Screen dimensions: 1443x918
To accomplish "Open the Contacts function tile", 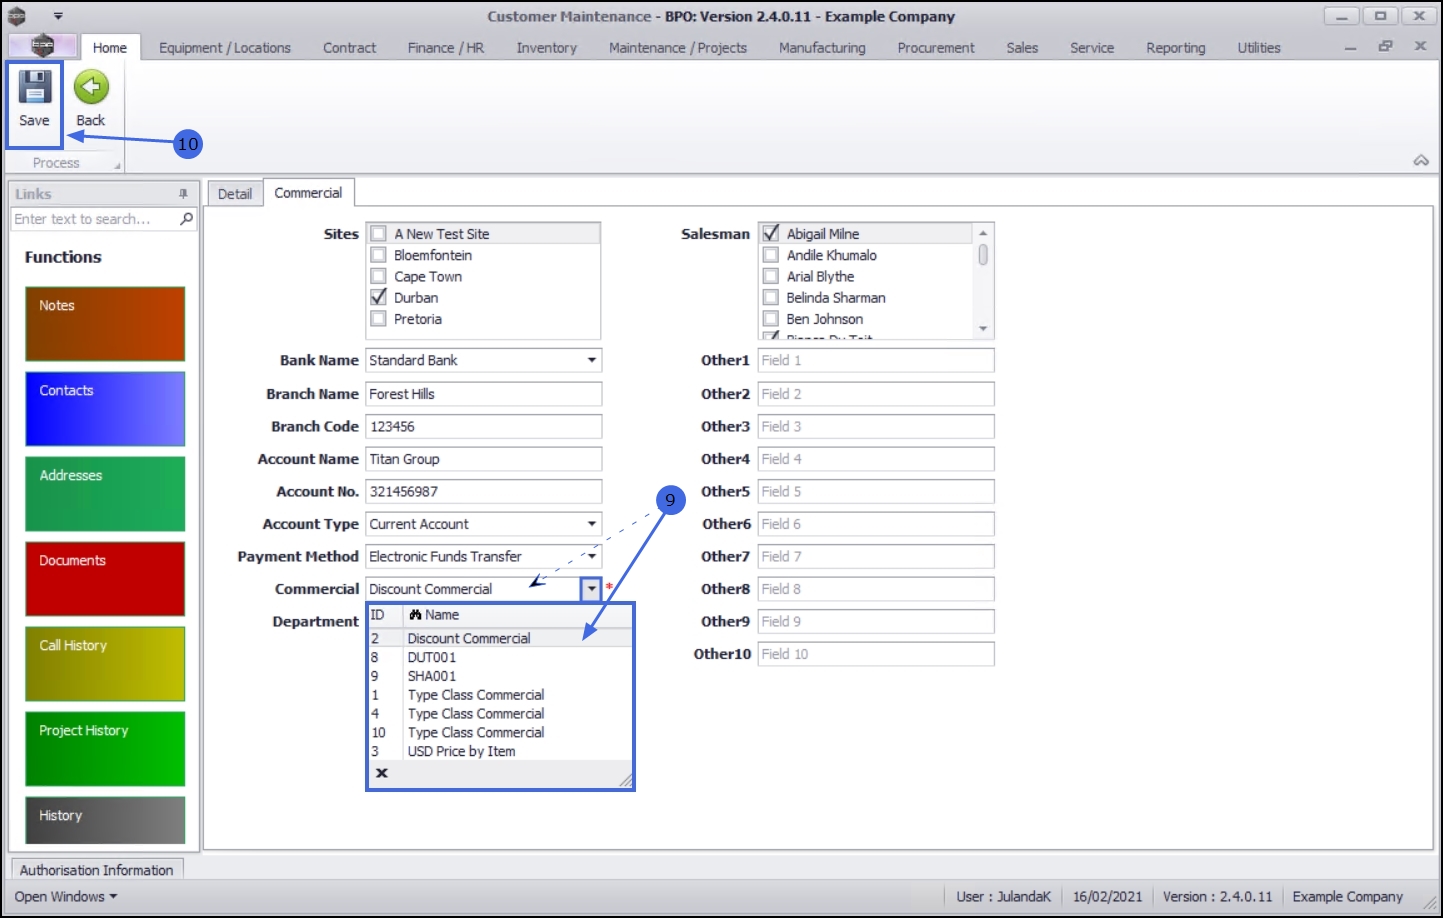I will click(x=105, y=409).
